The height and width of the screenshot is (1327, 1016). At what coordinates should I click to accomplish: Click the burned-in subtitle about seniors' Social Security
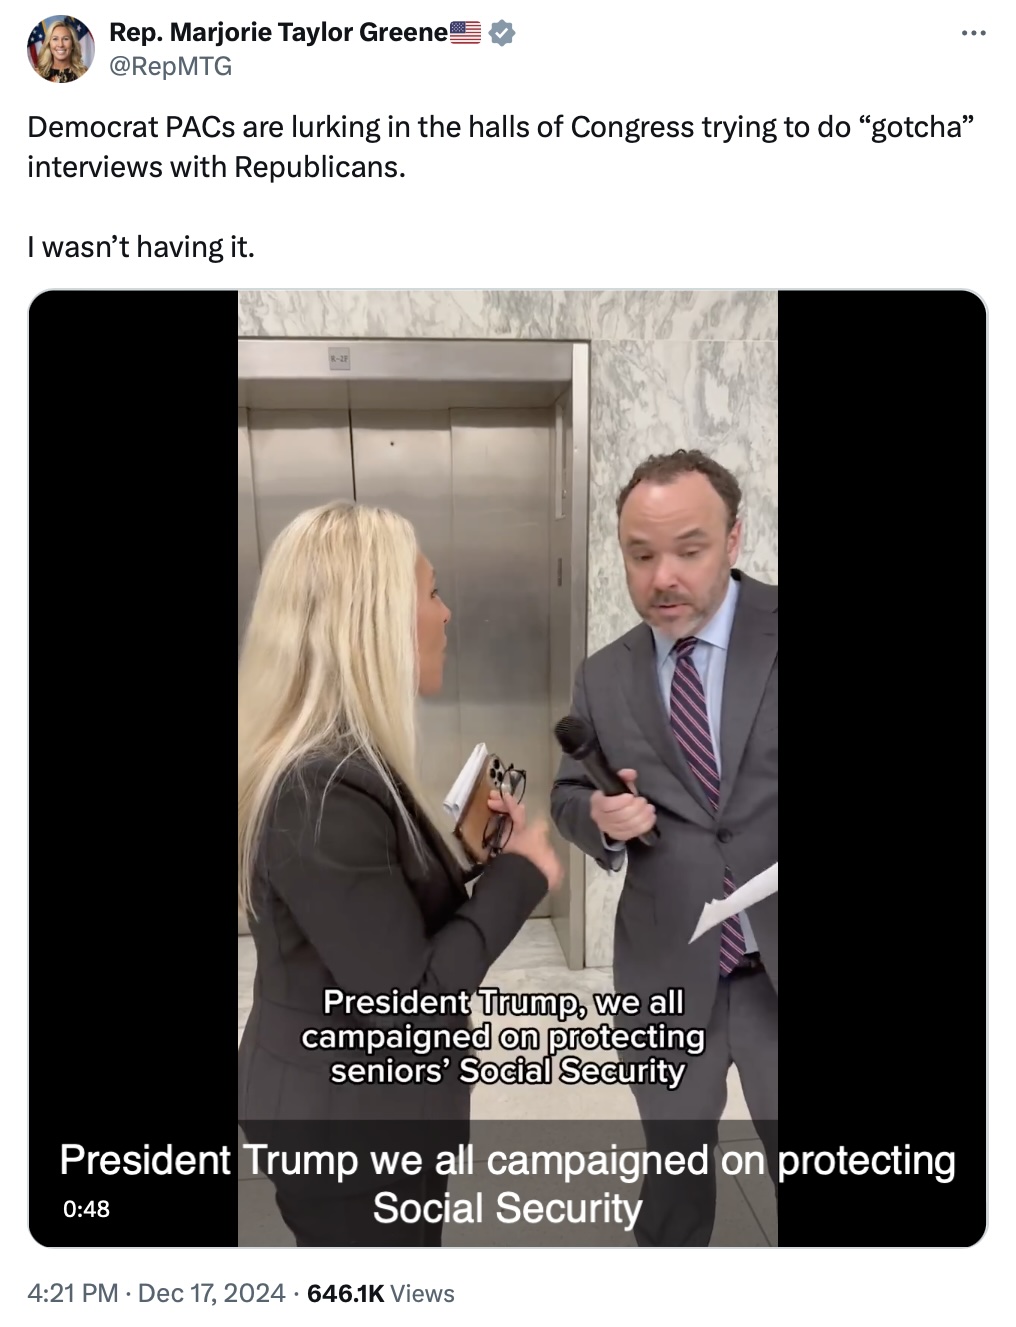[503, 1037]
